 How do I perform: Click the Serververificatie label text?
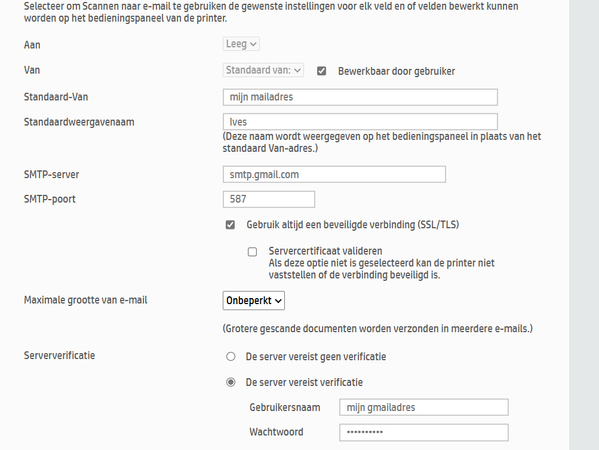(x=59, y=355)
